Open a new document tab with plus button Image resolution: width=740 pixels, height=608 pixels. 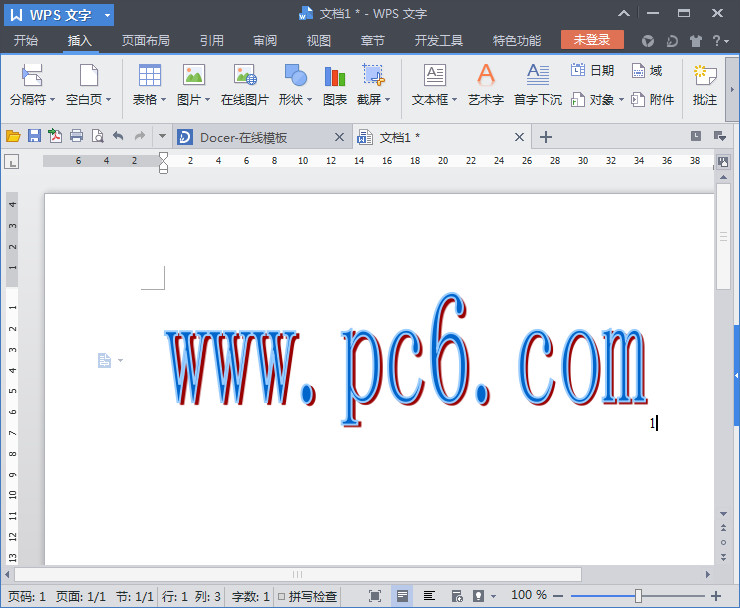pyautogui.click(x=546, y=137)
